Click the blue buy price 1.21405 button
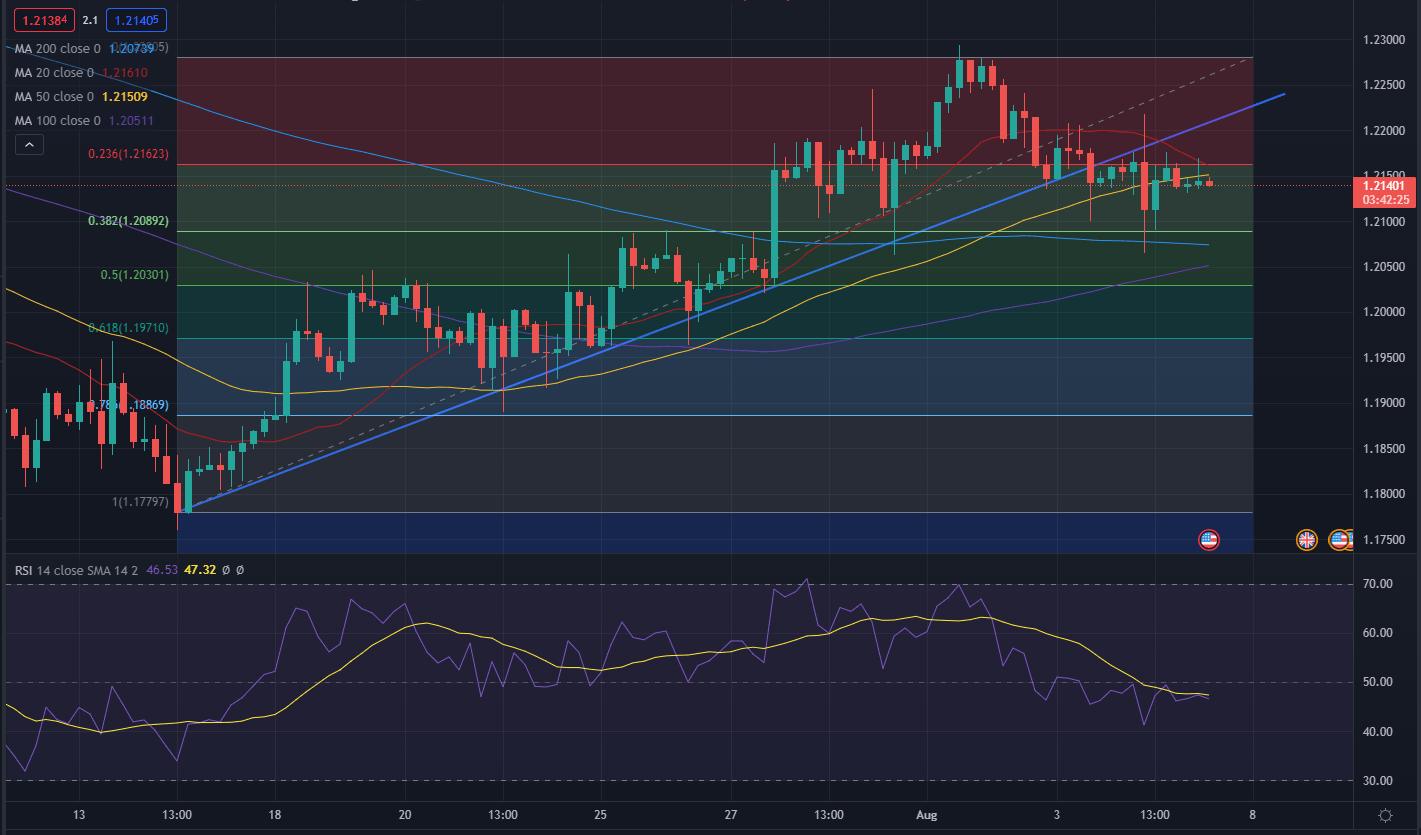1421x835 pixels. (136, 19)
